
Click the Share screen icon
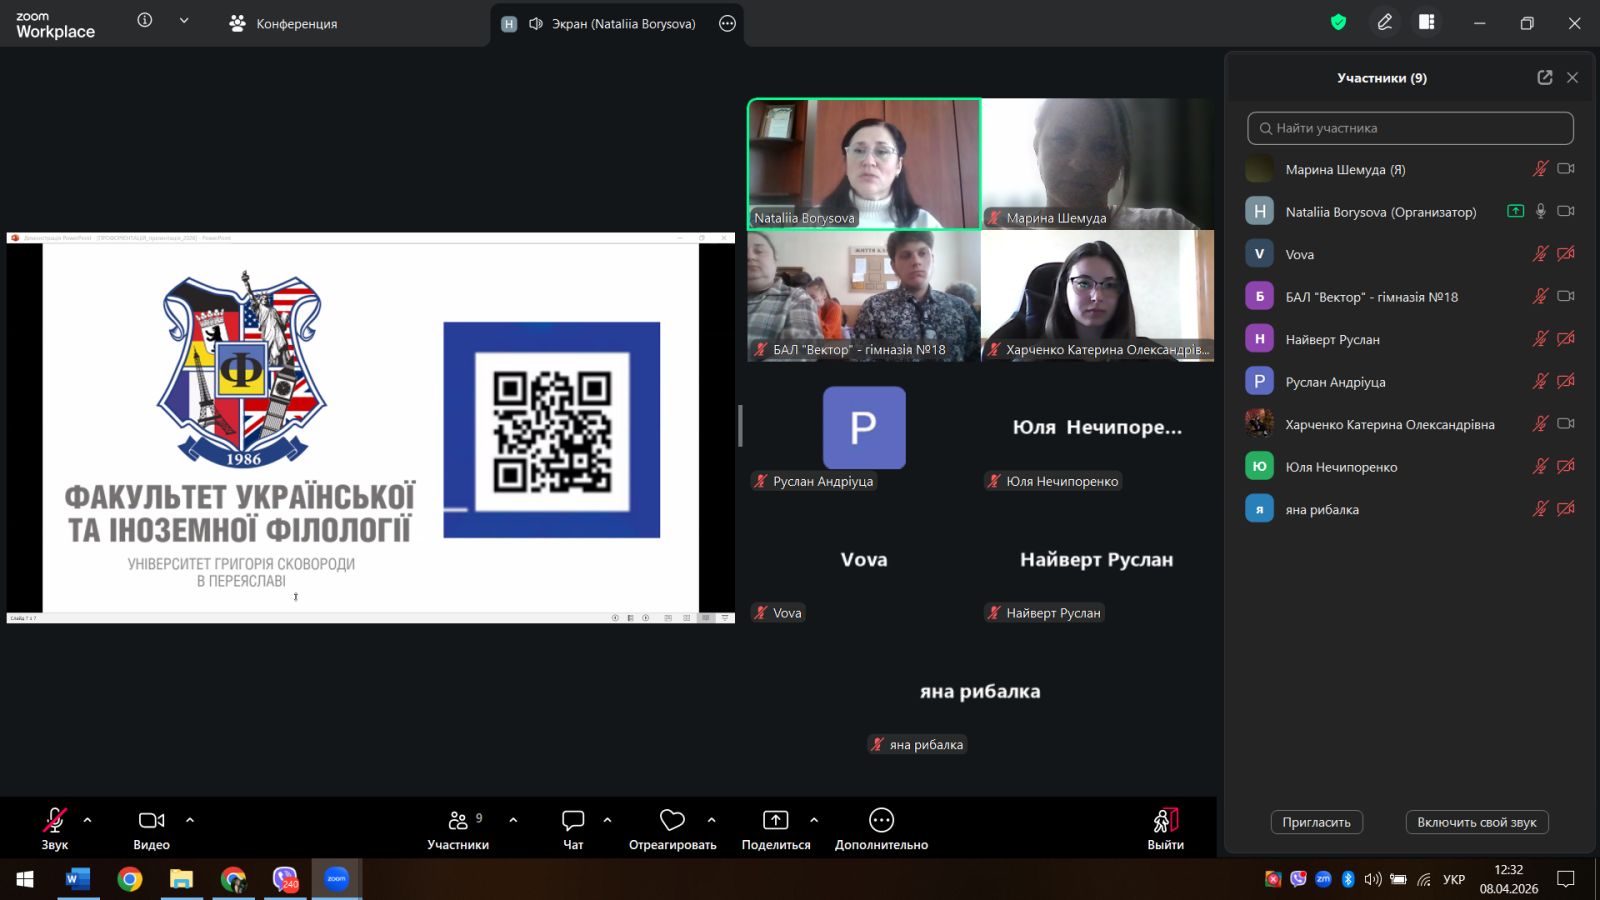pos(775,821)
